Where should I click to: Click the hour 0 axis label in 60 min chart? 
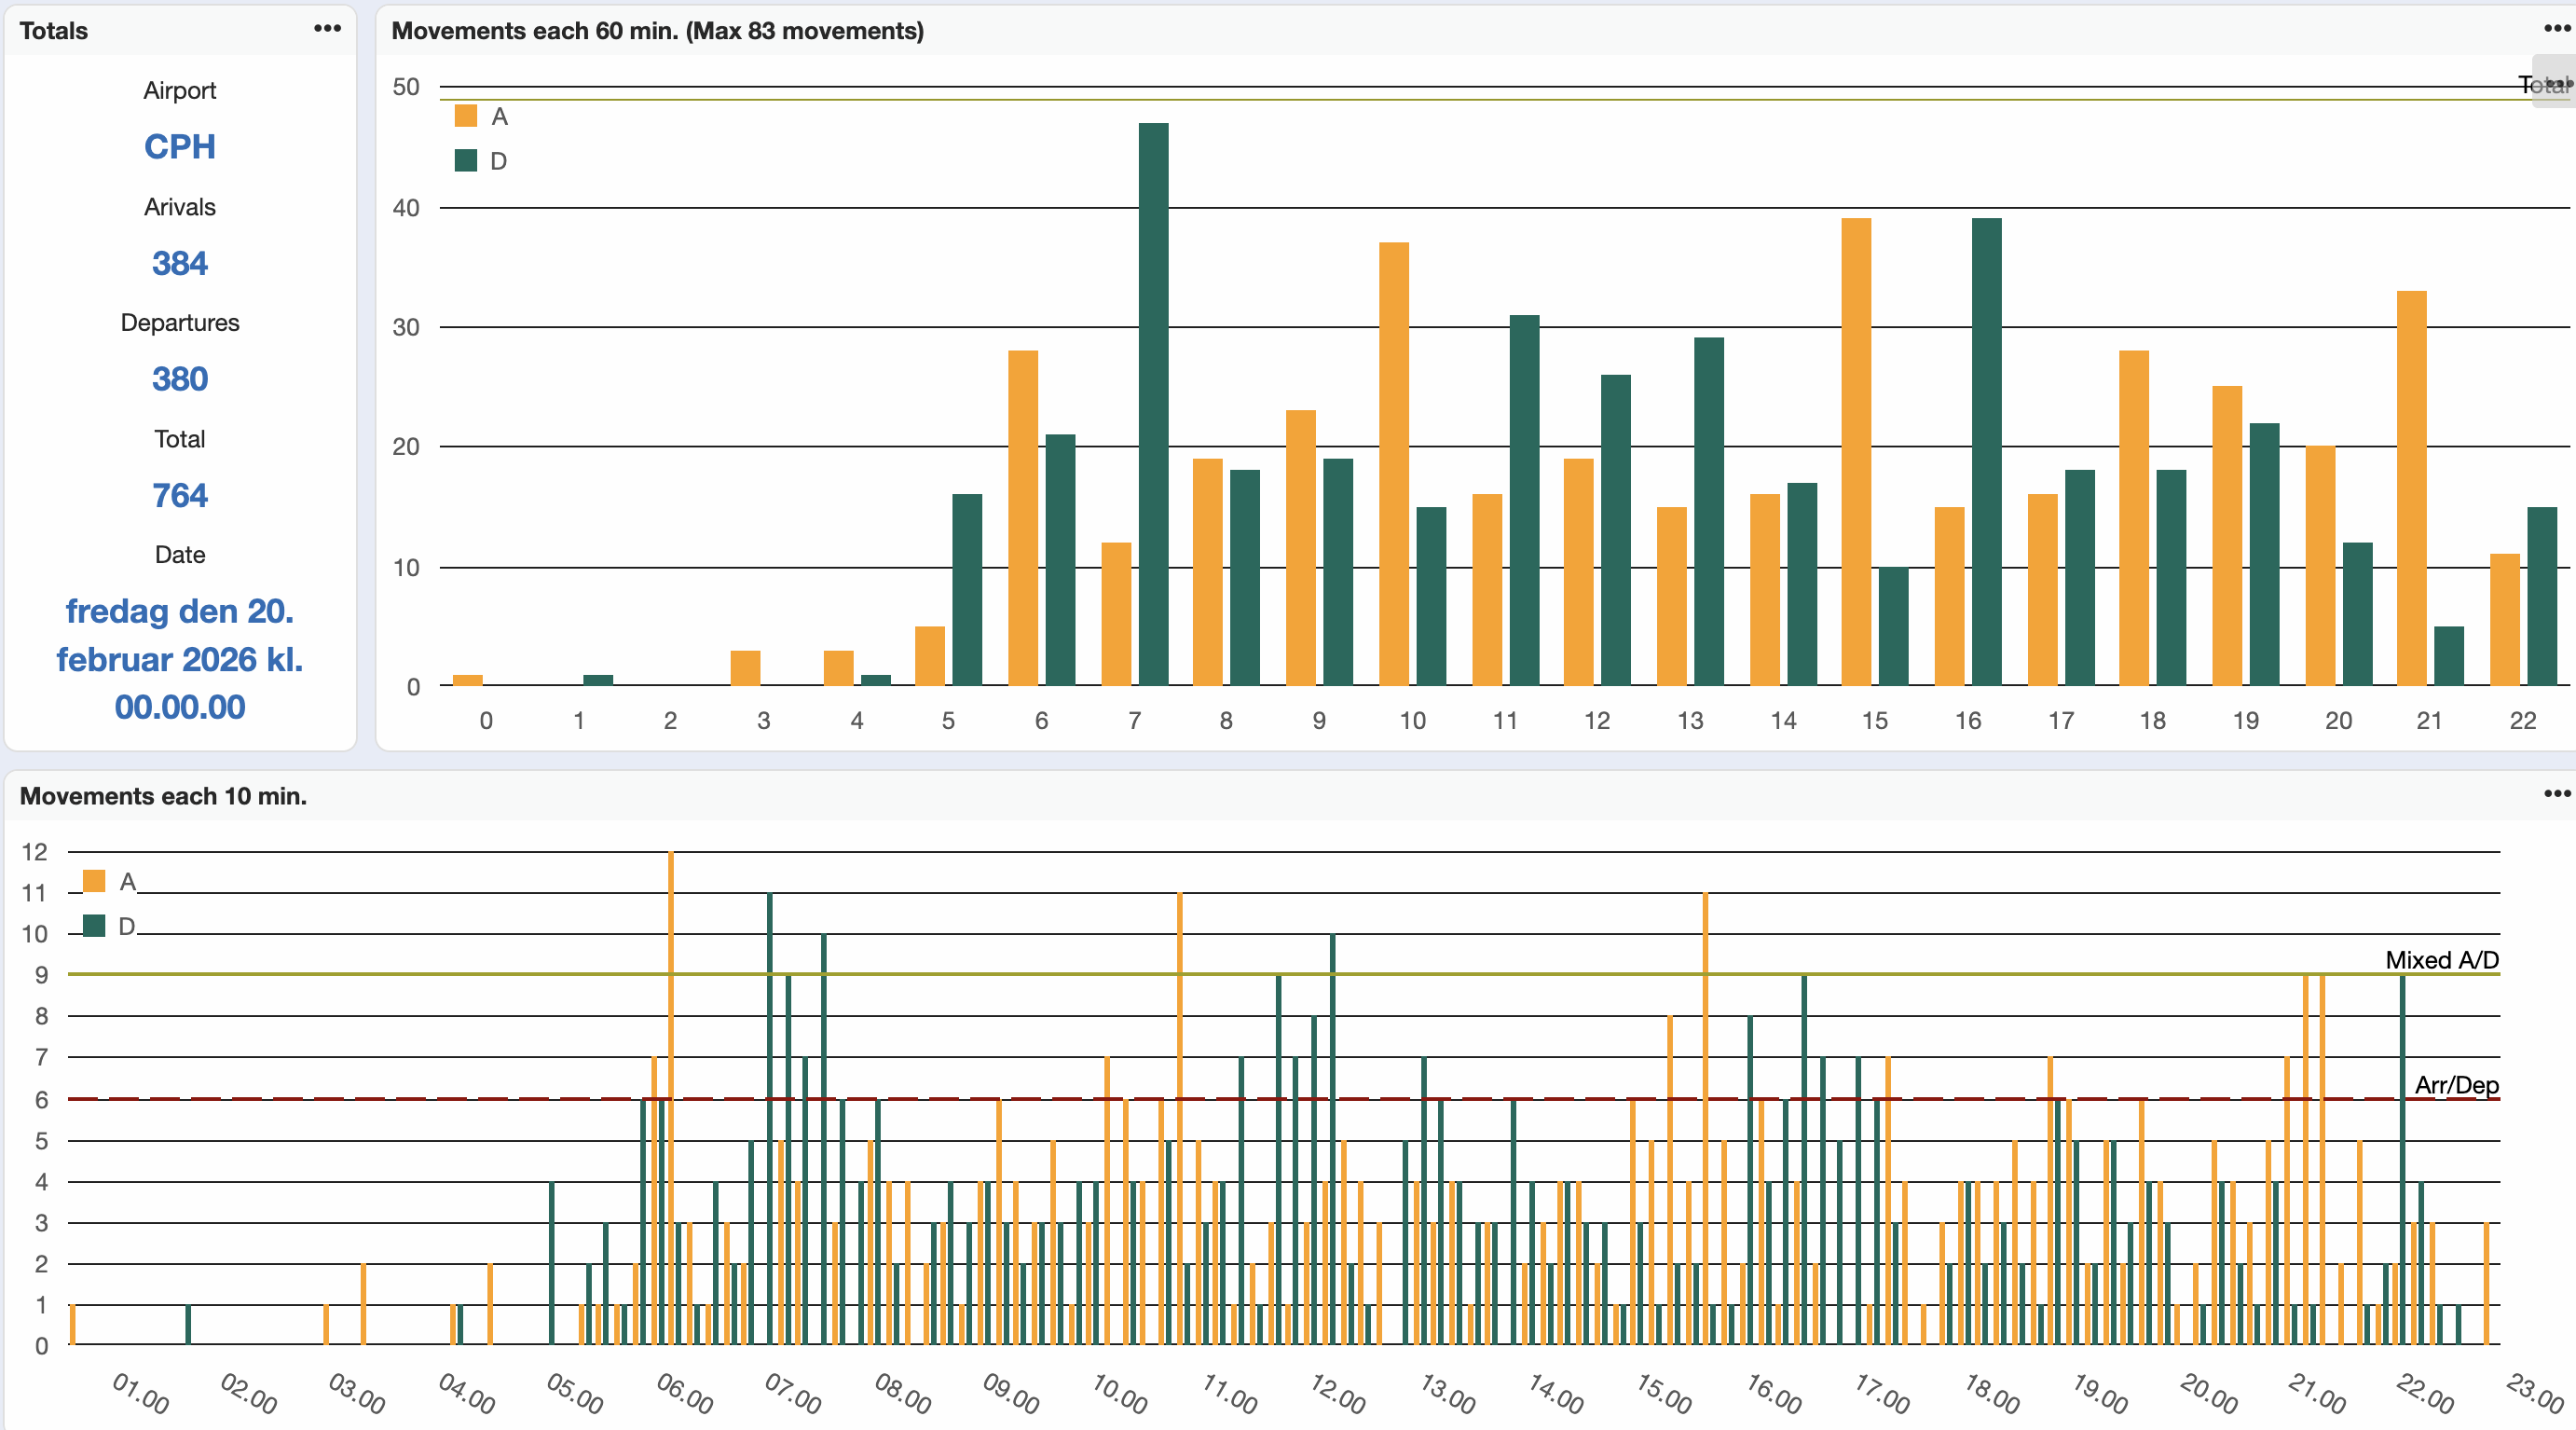[x=486, y=720]
